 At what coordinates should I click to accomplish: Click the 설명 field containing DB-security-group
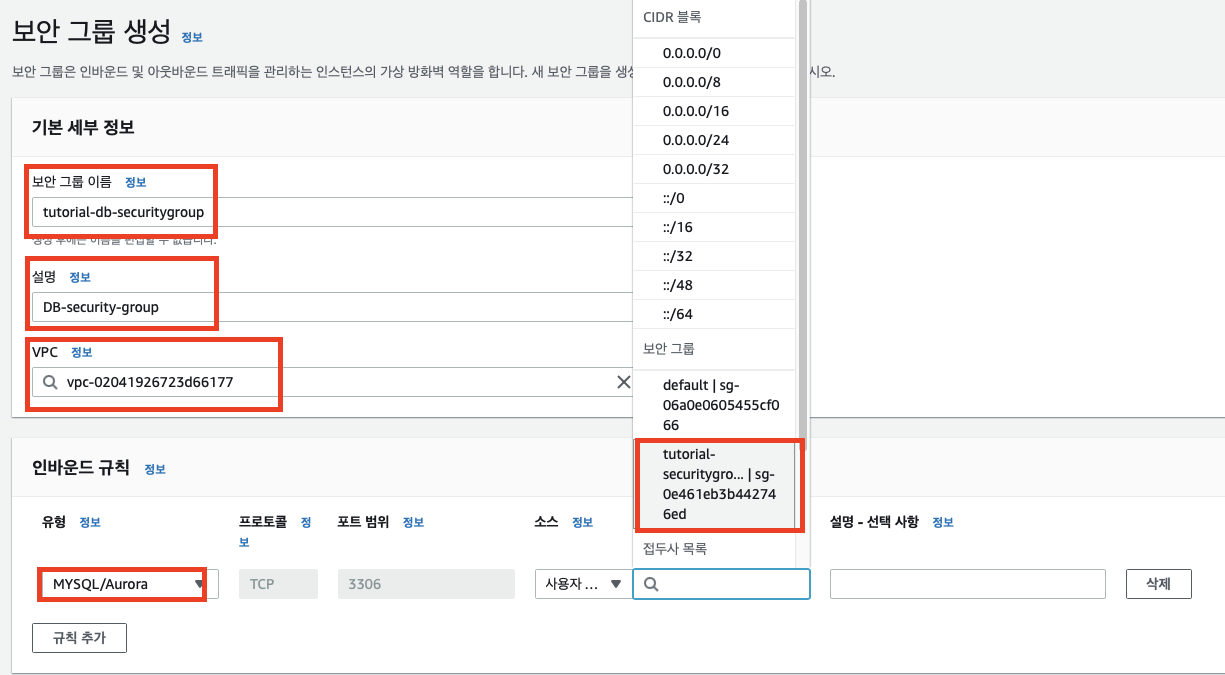[x=333, y=307]
